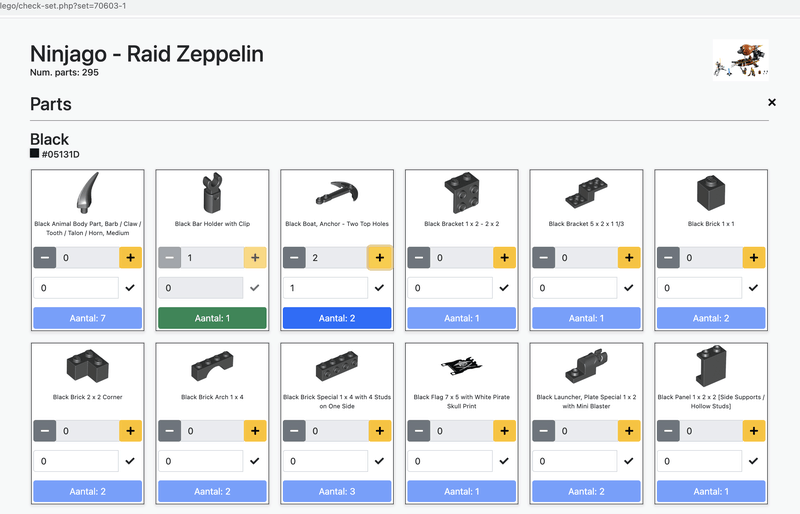Viewport: 800px width, 514px height.
Task: Confirm checkmark for Black Brick 2 x 2 Corner
Action: click(x=130, y=461)
